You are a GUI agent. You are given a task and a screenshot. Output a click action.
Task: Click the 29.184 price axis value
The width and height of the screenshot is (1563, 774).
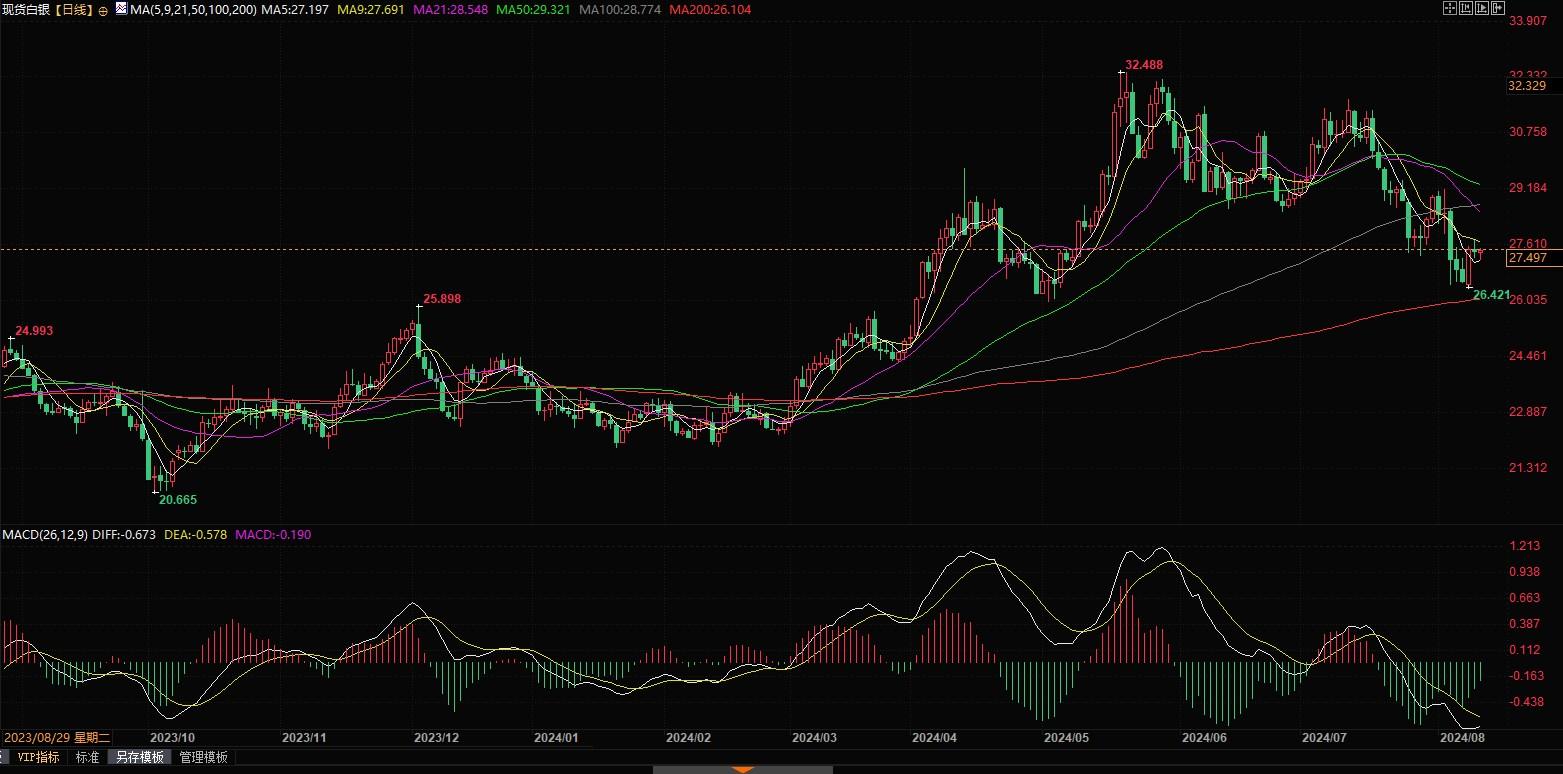(x=1528, y=188)
